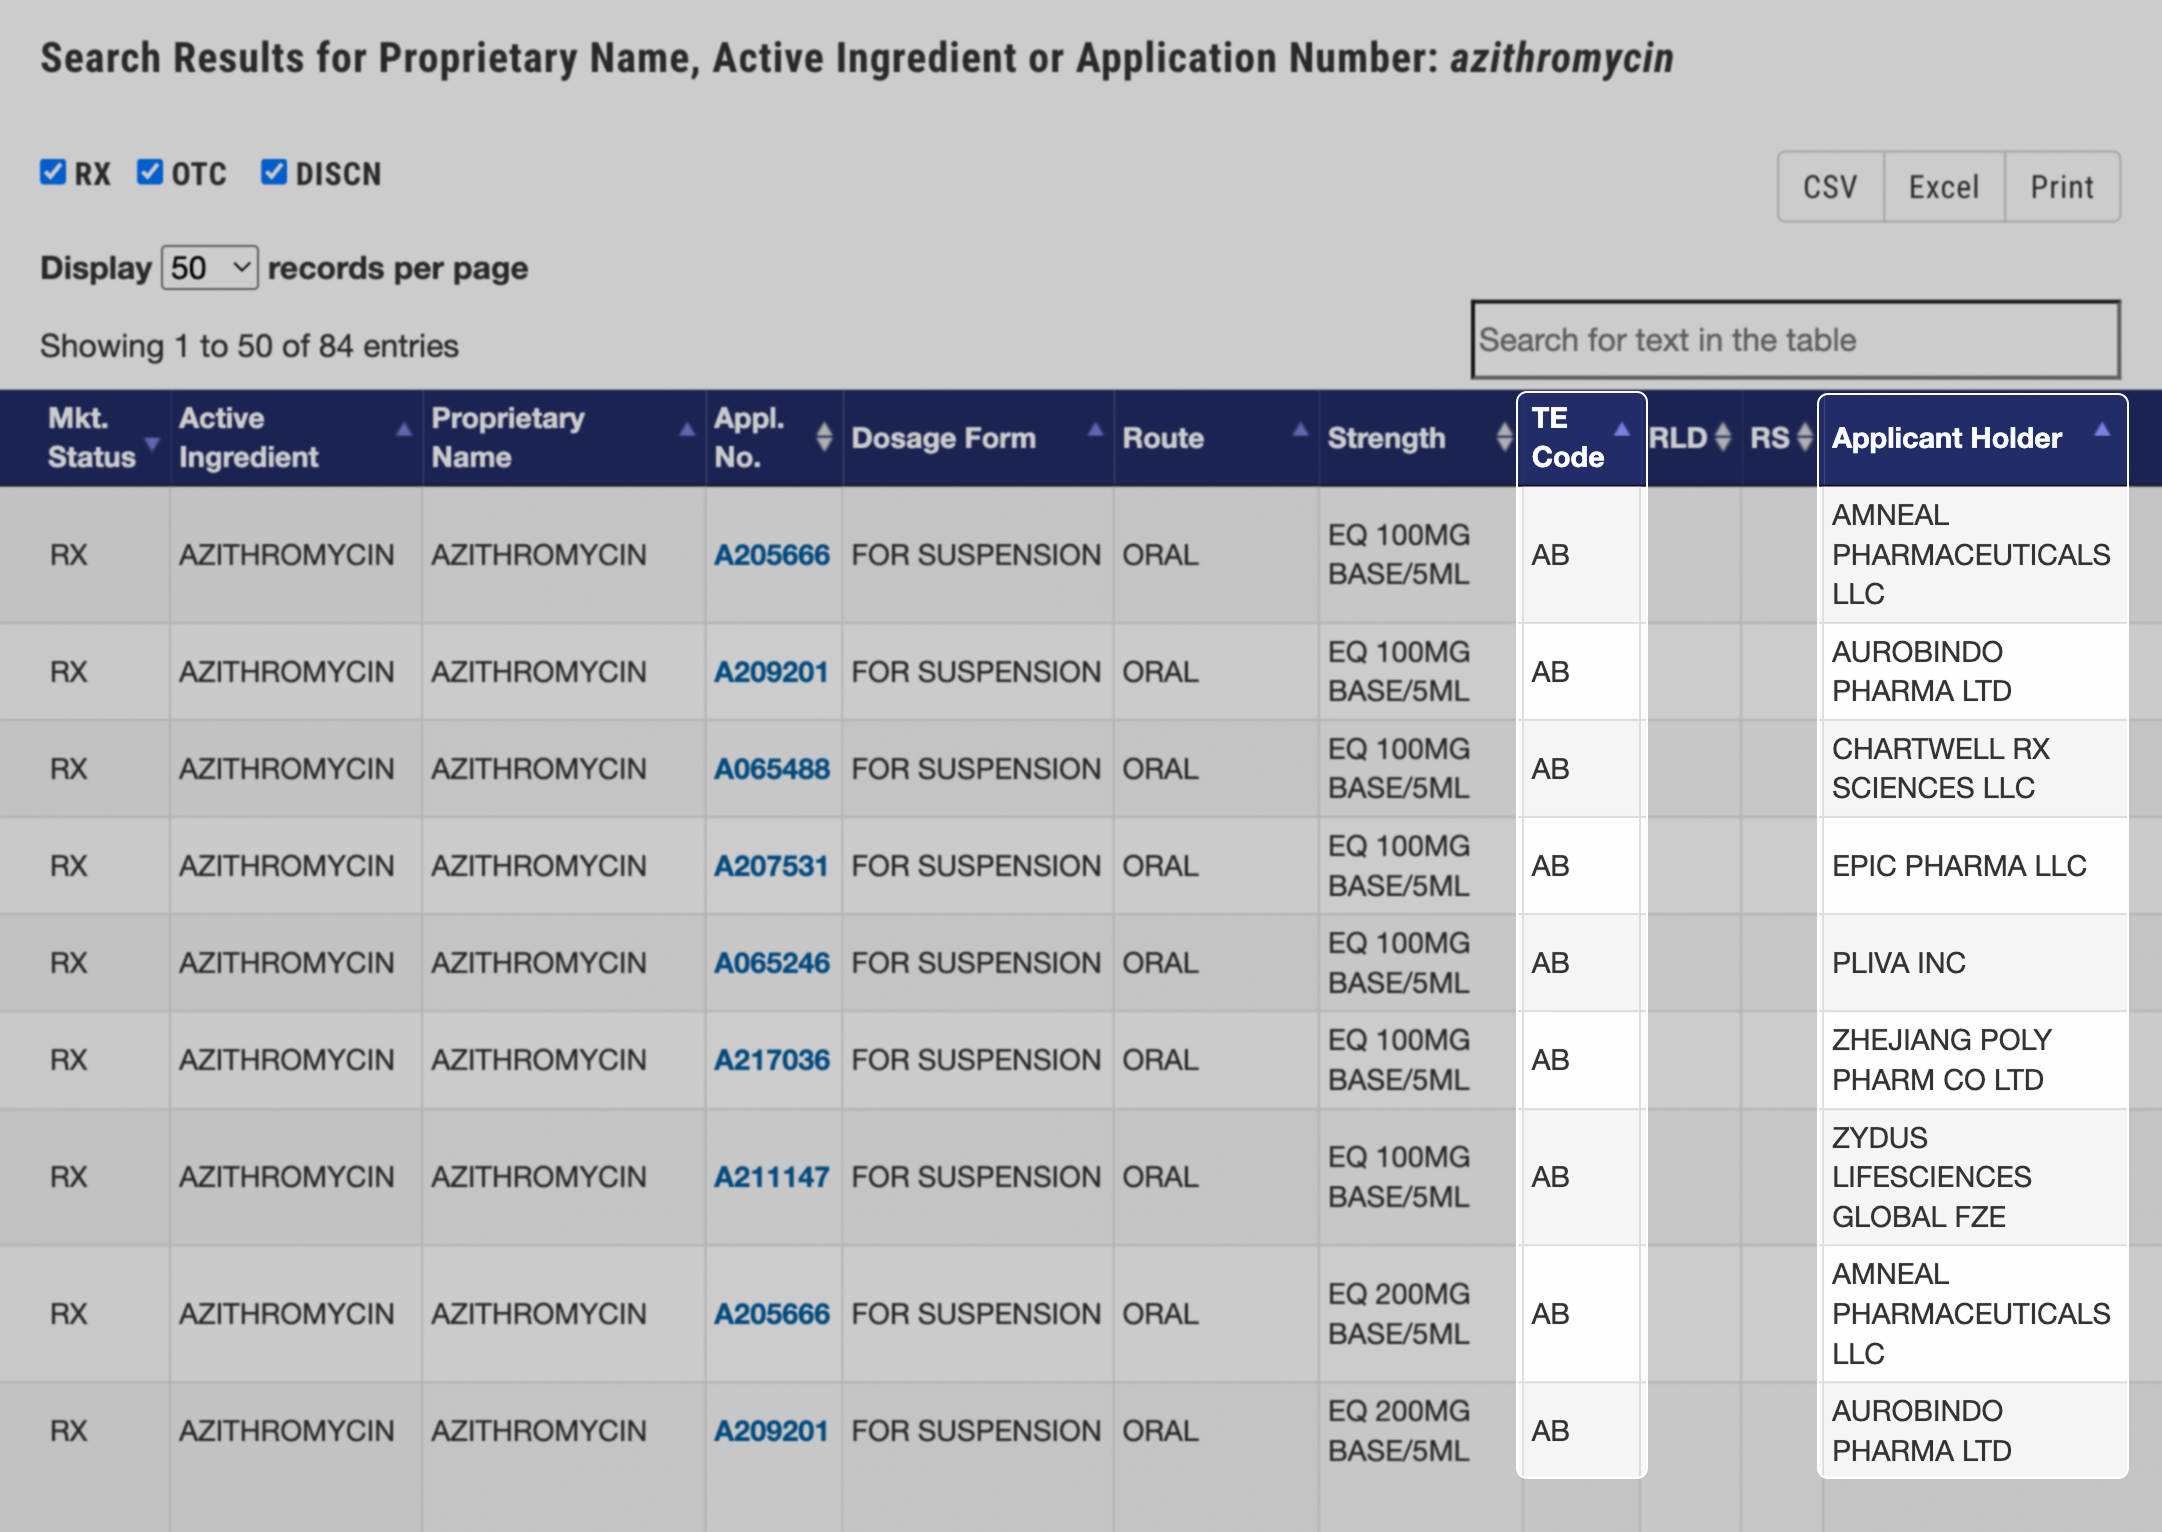Select 'PLIVA INC' applicant cell

click(x=1974, y=963)
